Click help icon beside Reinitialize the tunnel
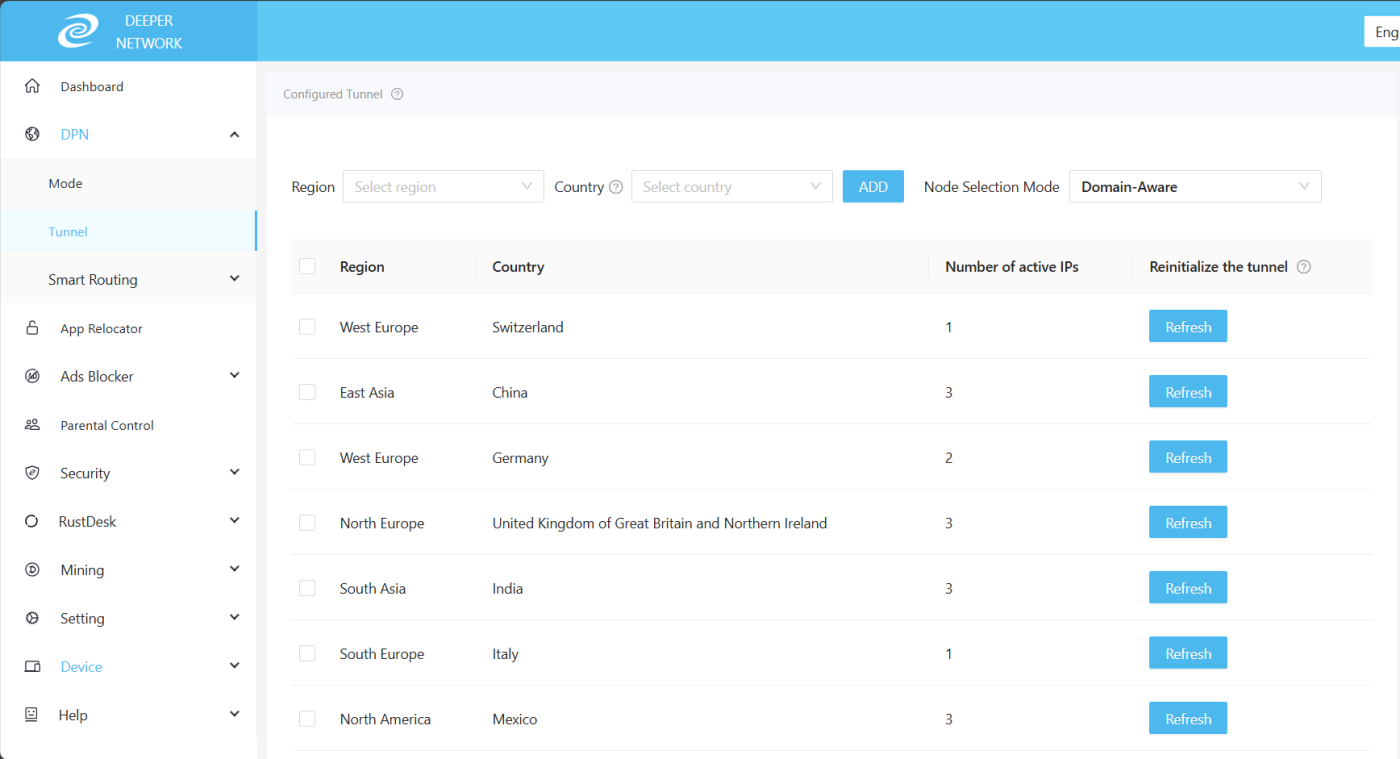This screenshot has width=1400, height=759. click(1303, 267)
